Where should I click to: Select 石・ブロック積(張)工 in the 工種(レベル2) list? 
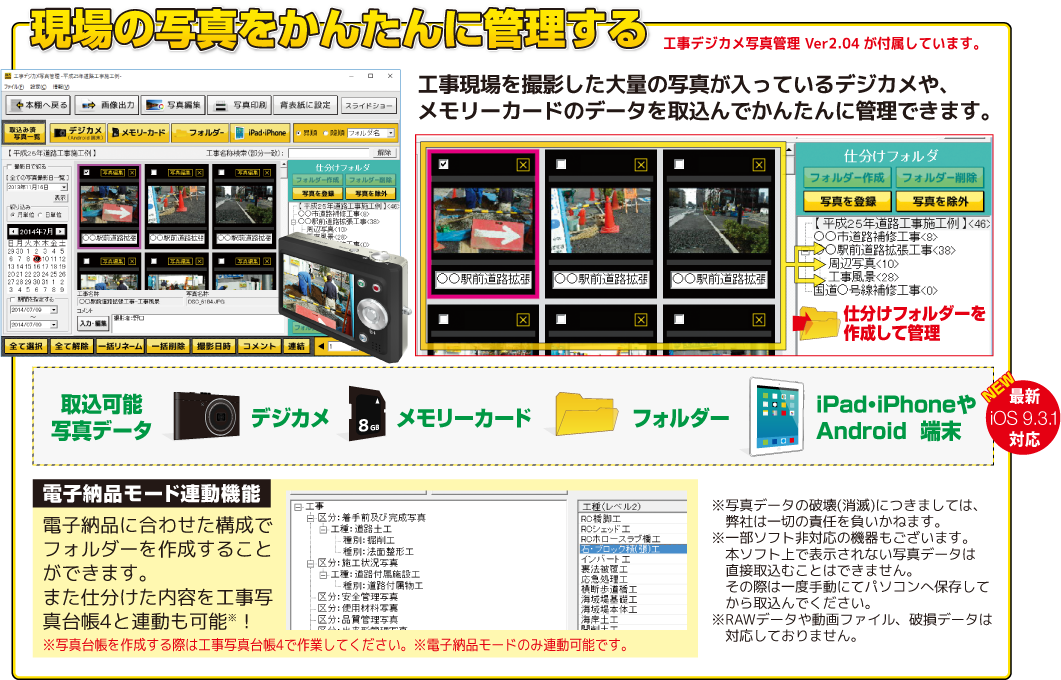[633, 549]
